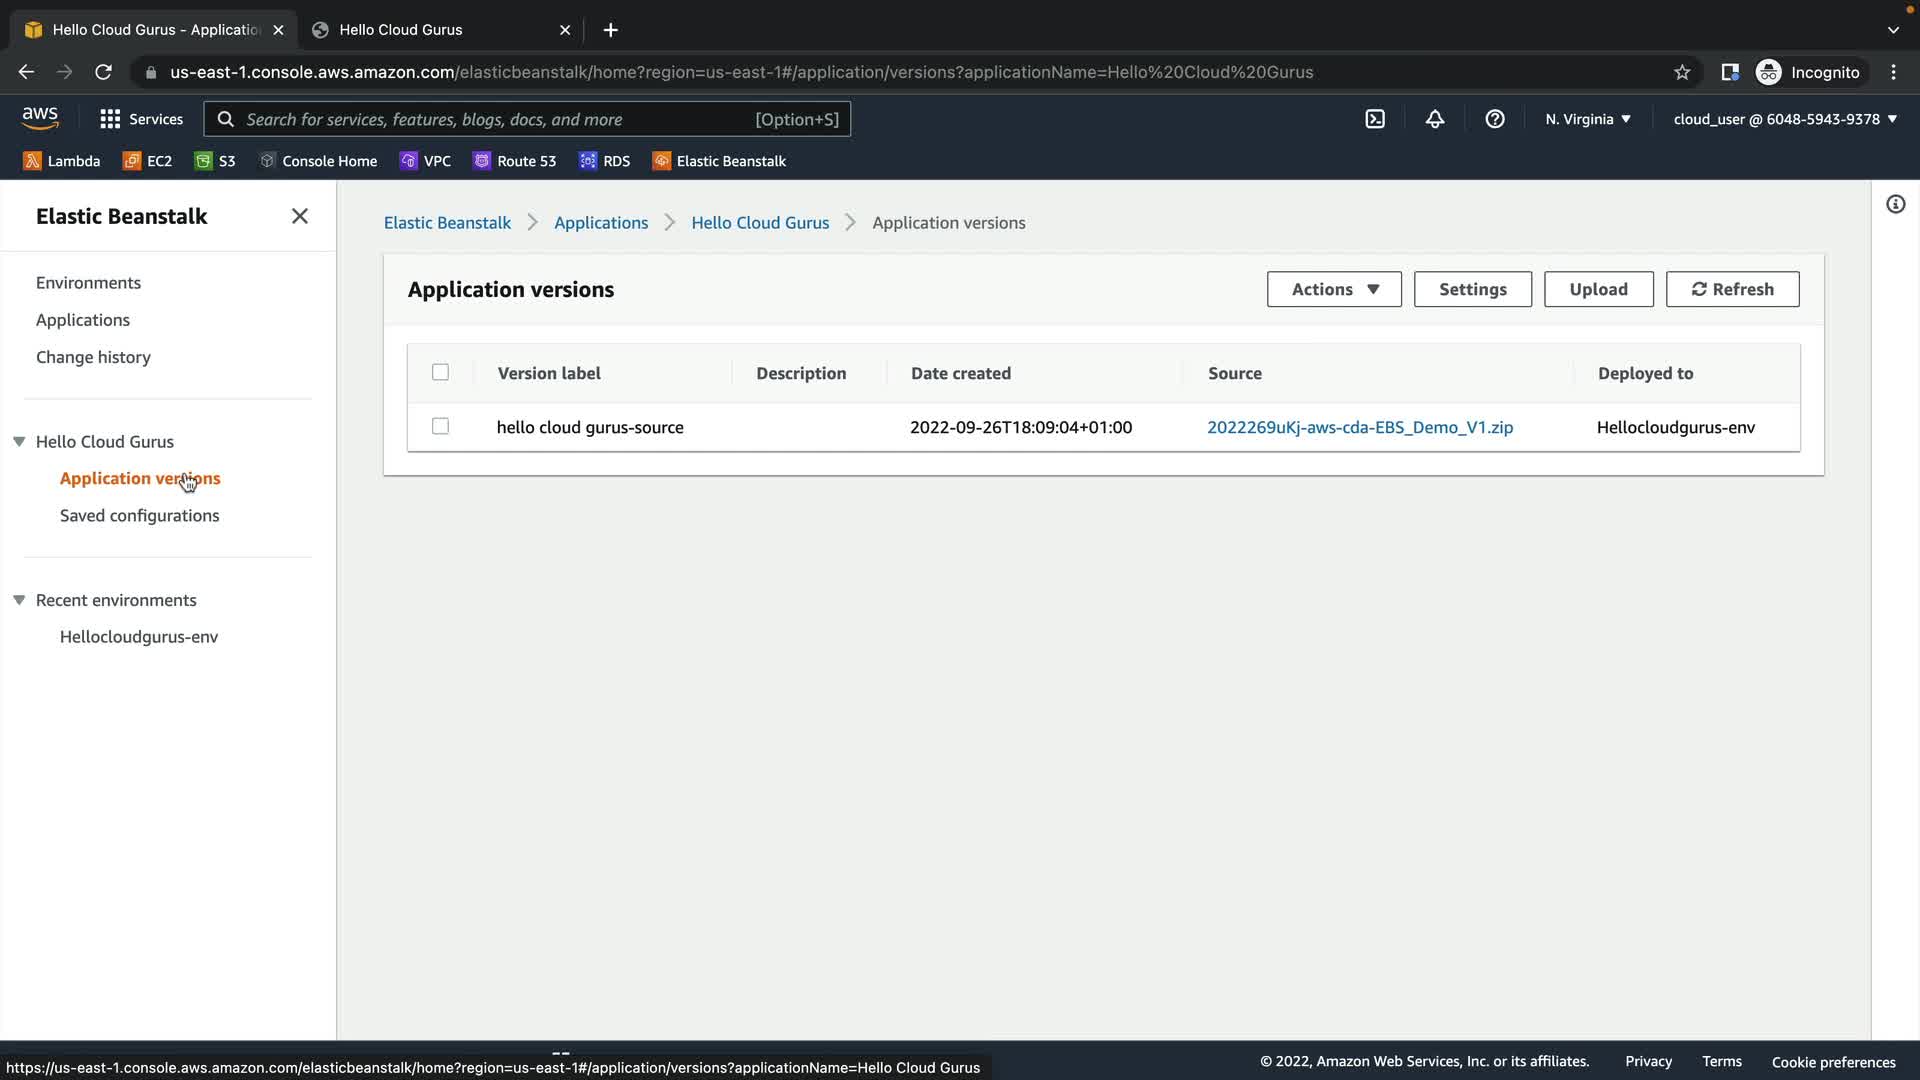Viewport: 1920px width, 1080px height.
Task: Open the info panel icon at right
Action: [x=1895, y=205]
